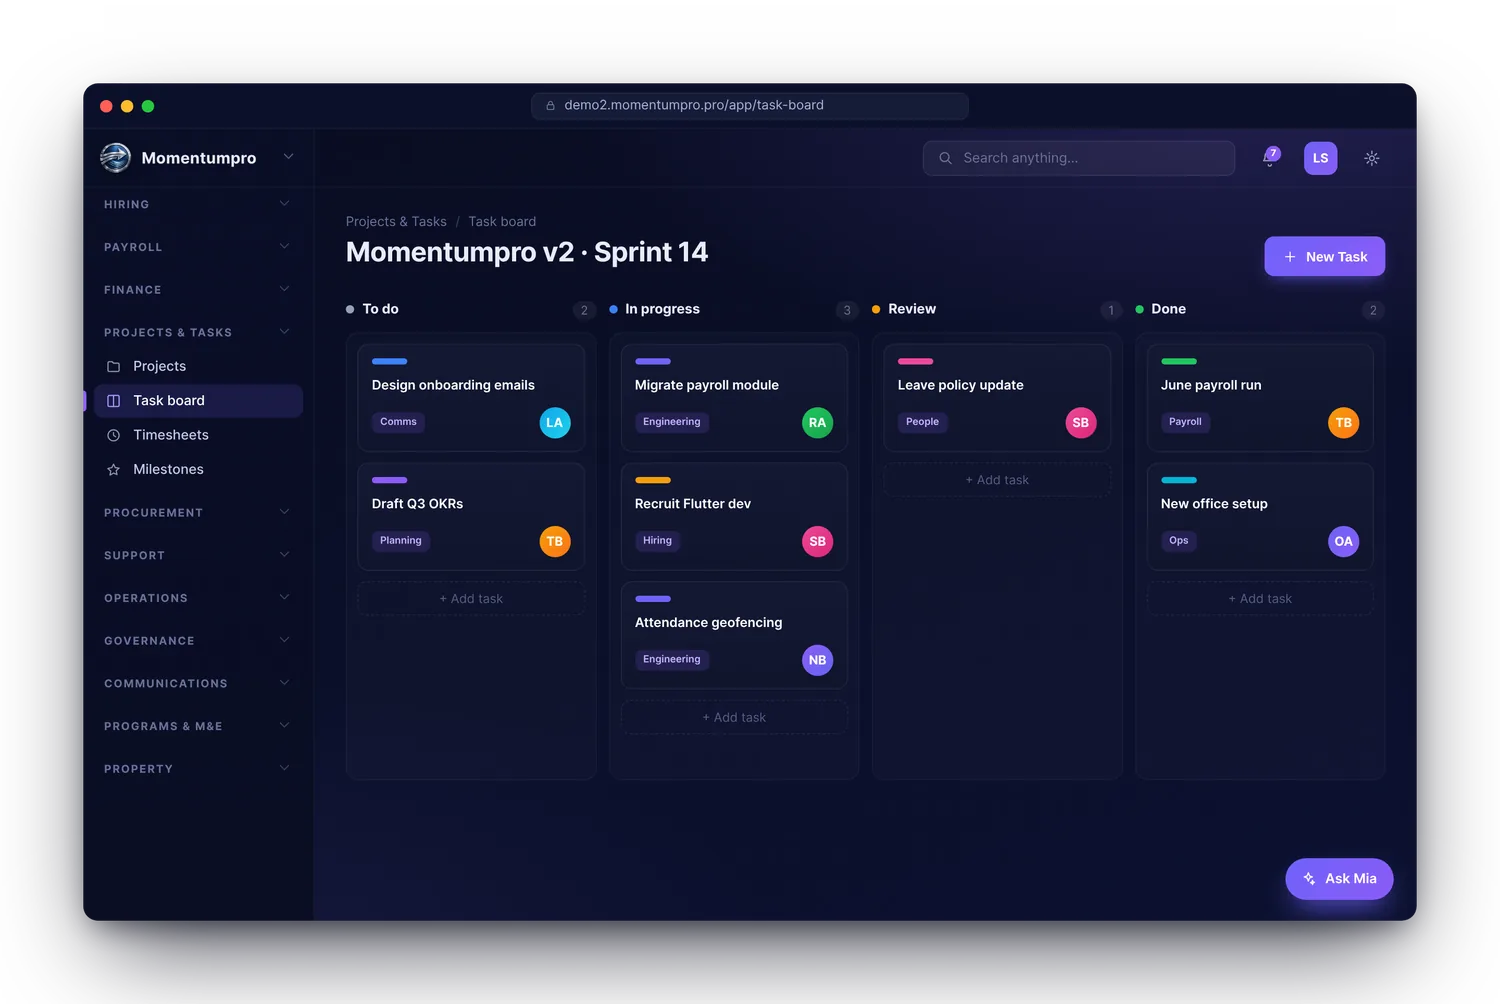Add task in To do column
Image resolution: width=1500 pixels, height=1004 pixels.
[x=471, y=599]
